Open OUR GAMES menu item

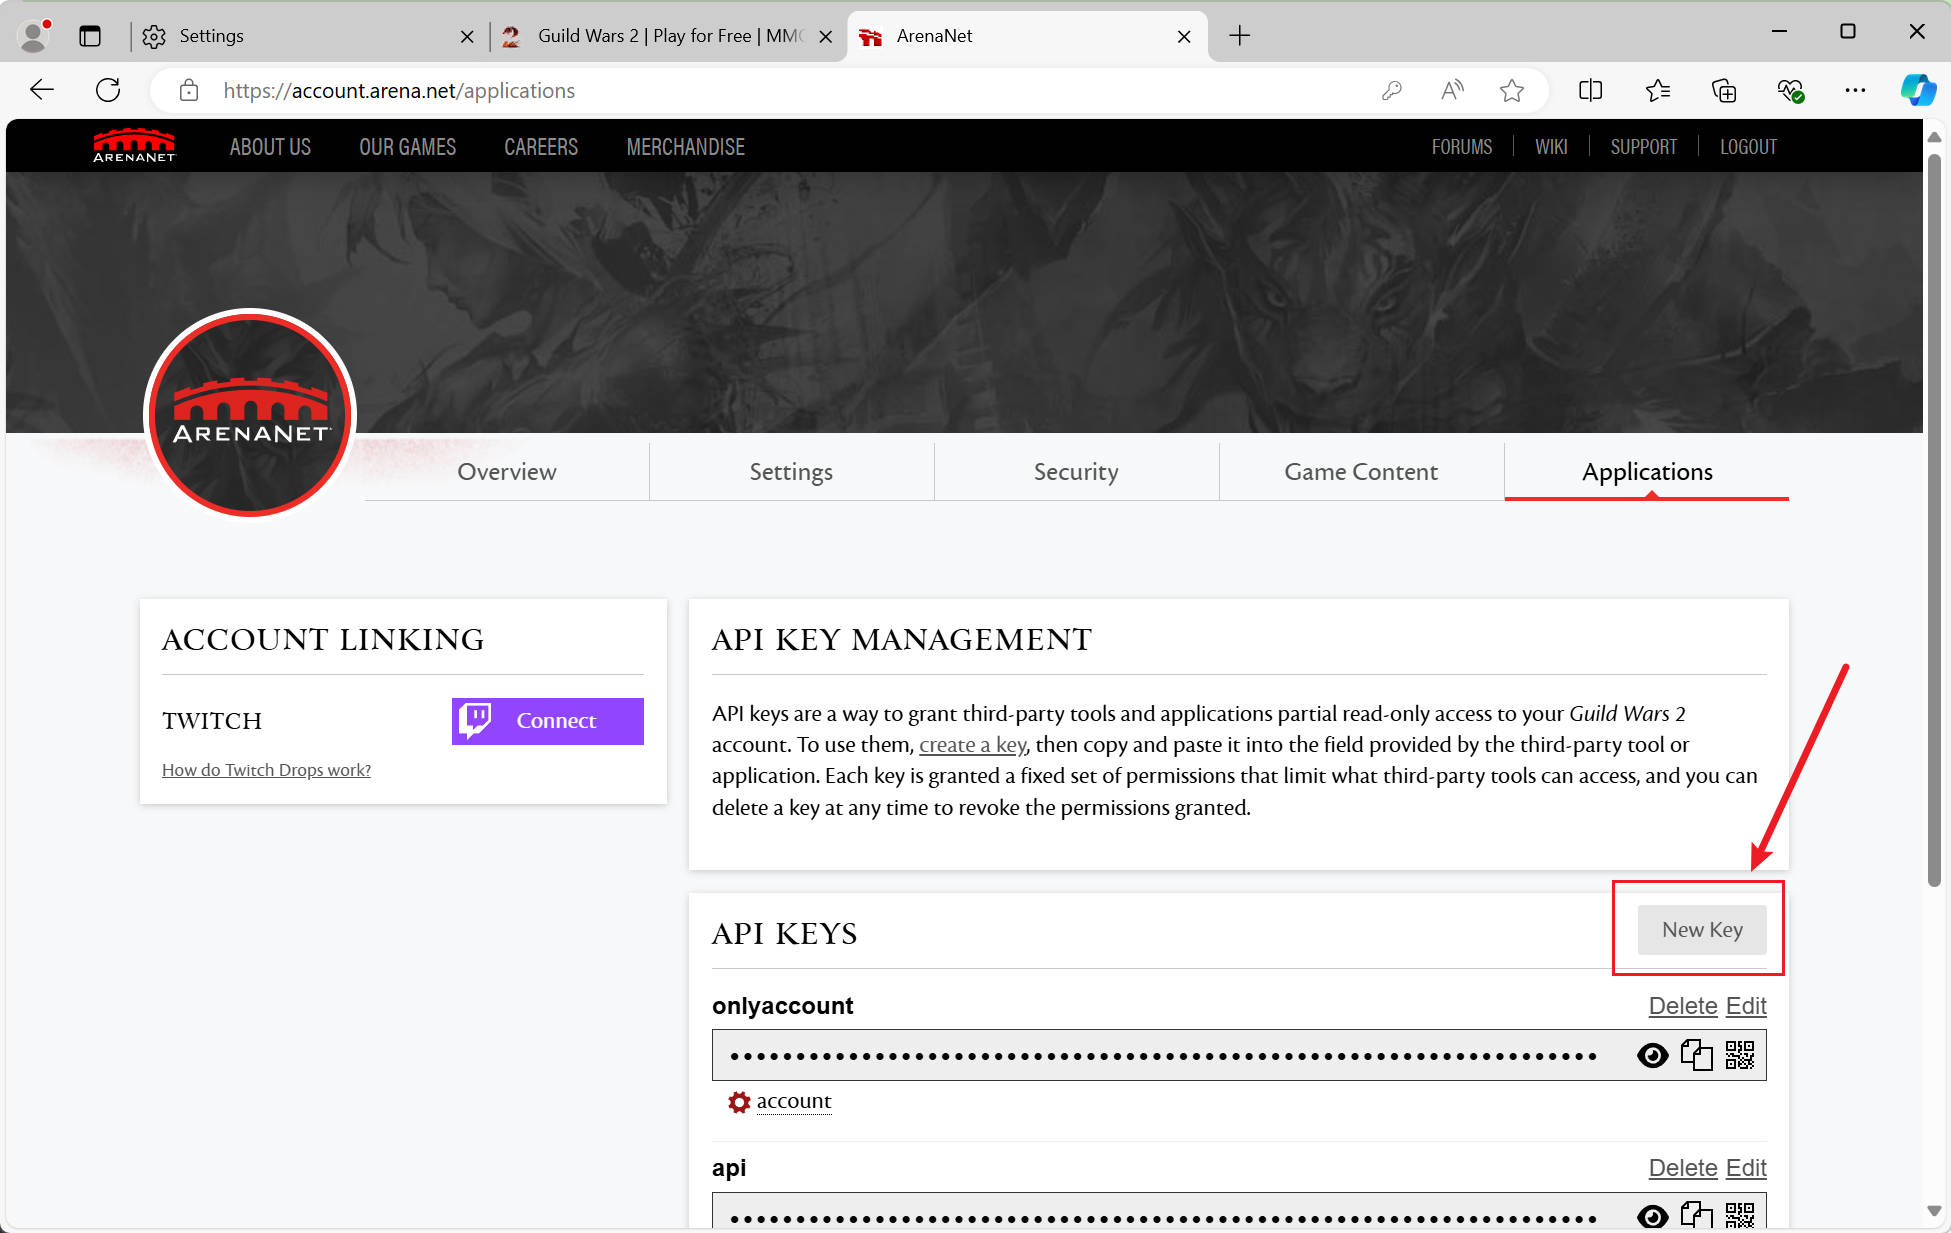(407, 147)
